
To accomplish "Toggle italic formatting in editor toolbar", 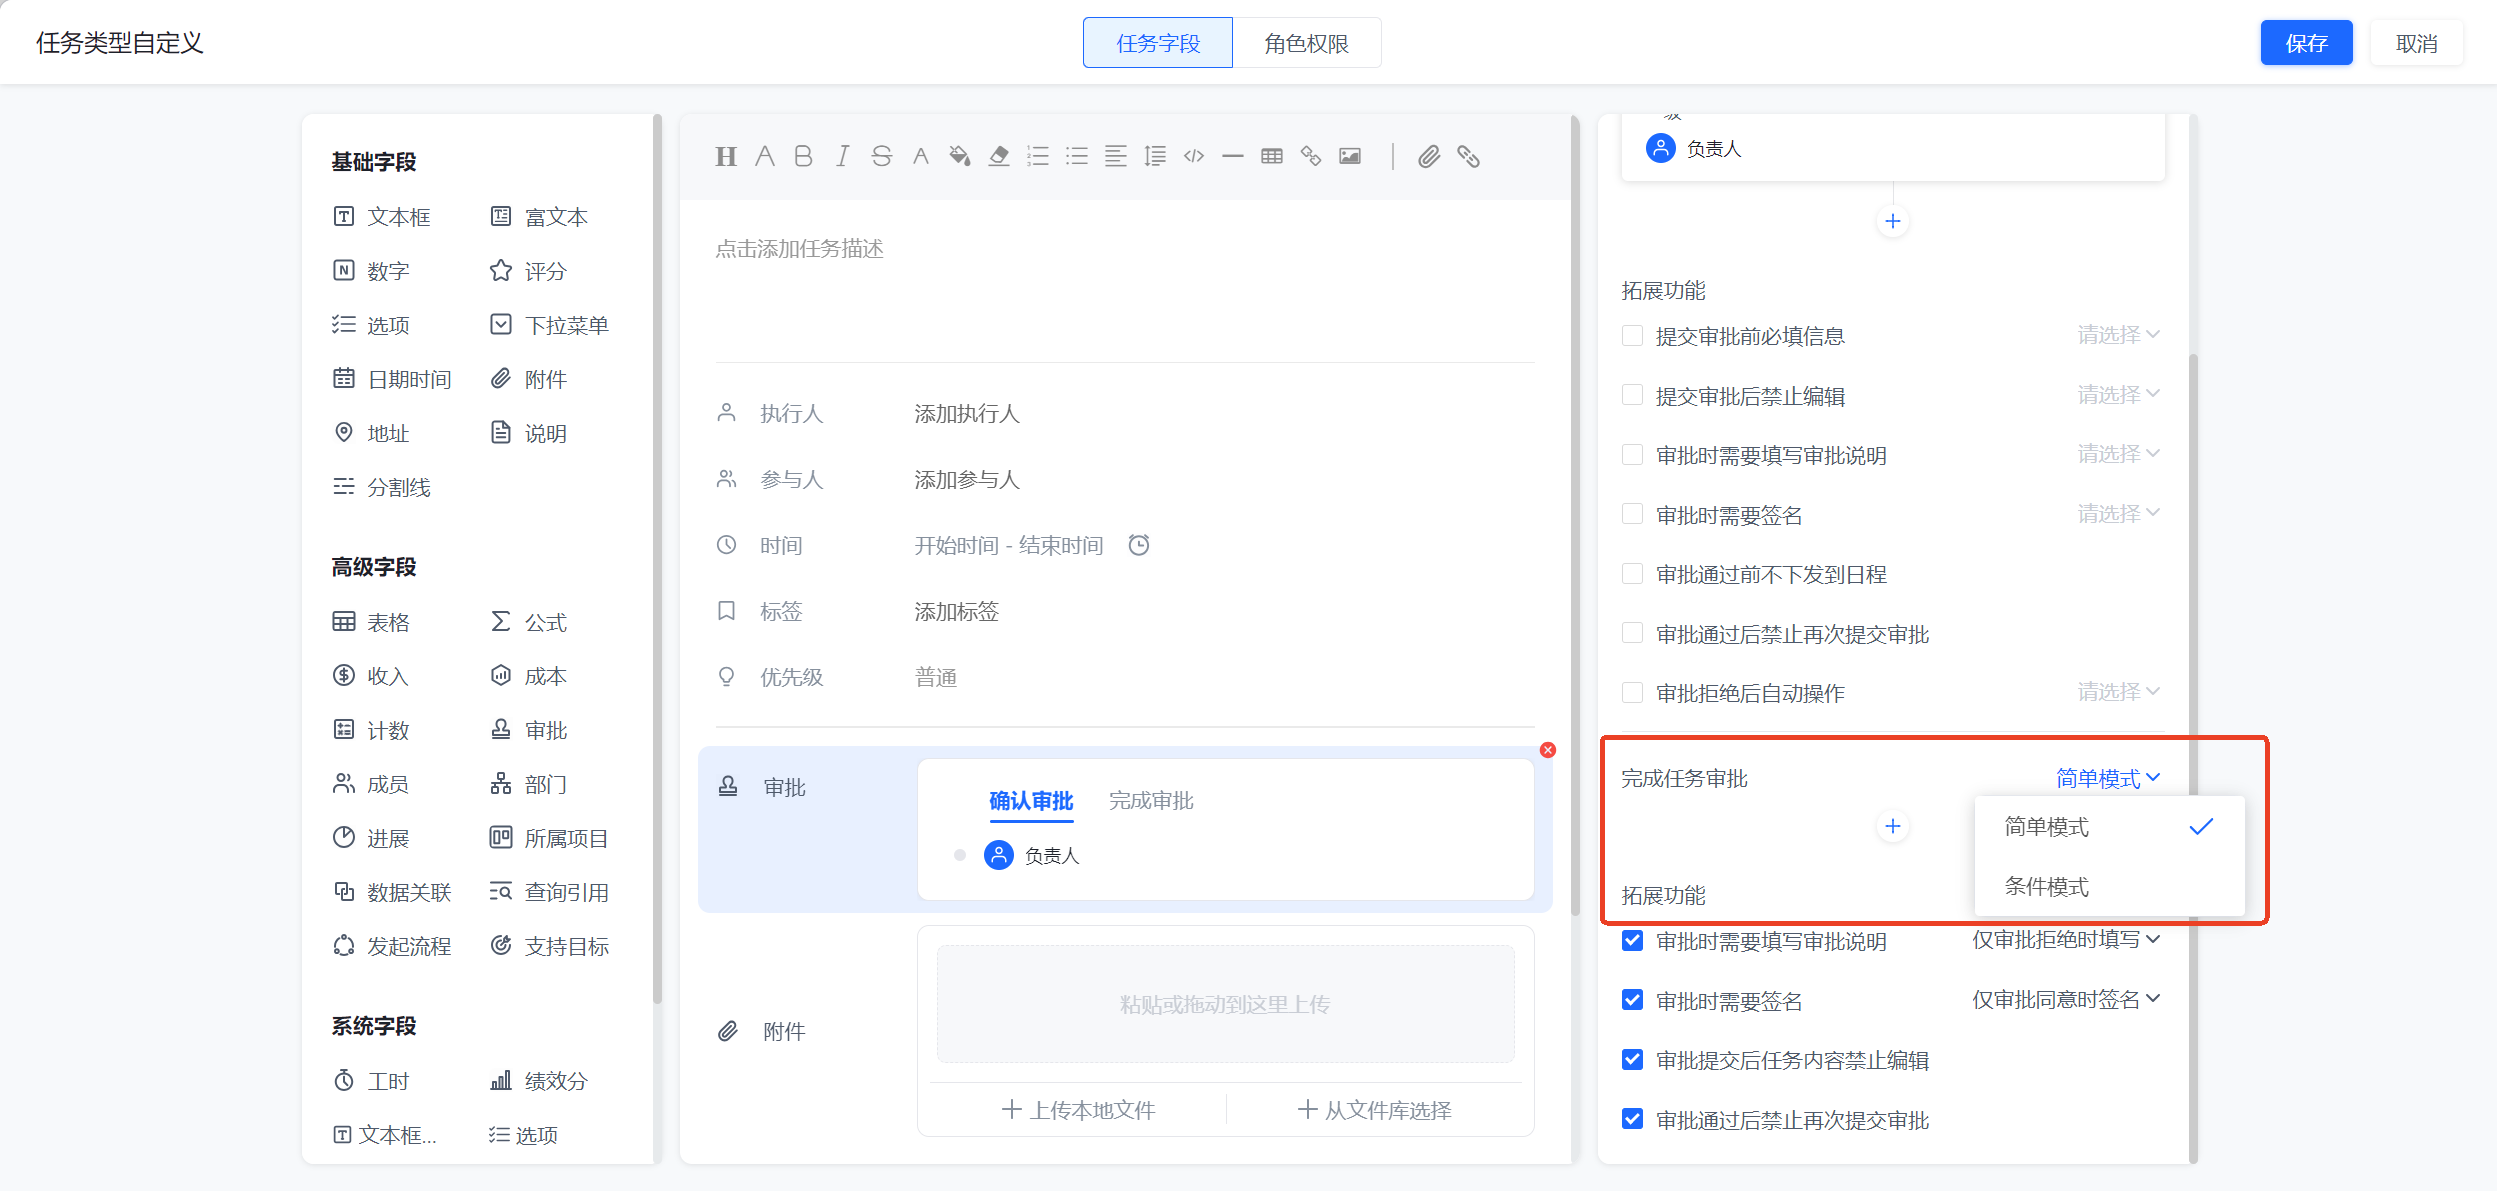I will (842, 156).
